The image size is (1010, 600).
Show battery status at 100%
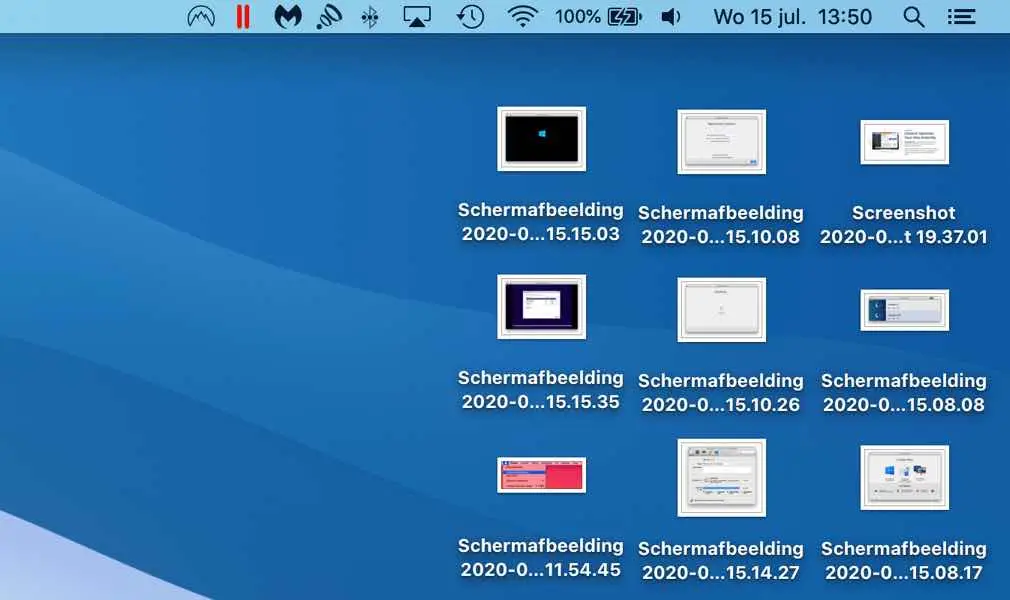point(598,17)
